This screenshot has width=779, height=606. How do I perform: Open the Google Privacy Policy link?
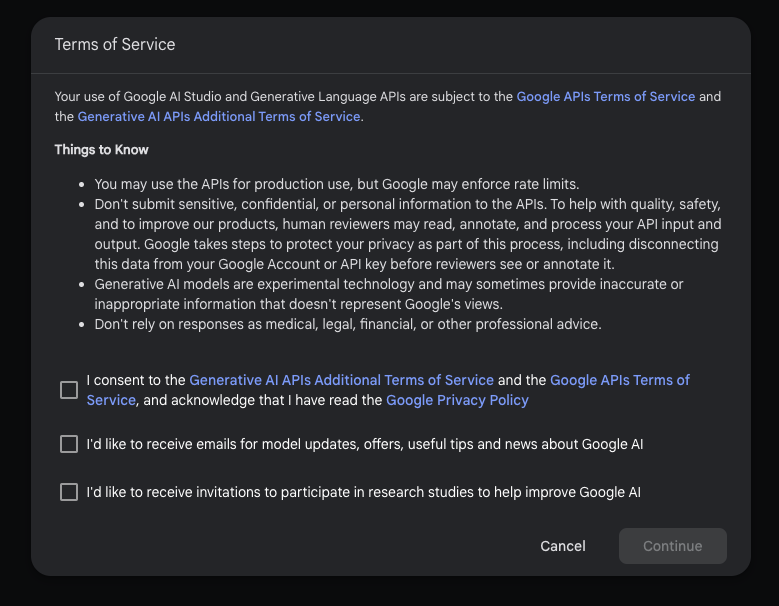(457, 400)
